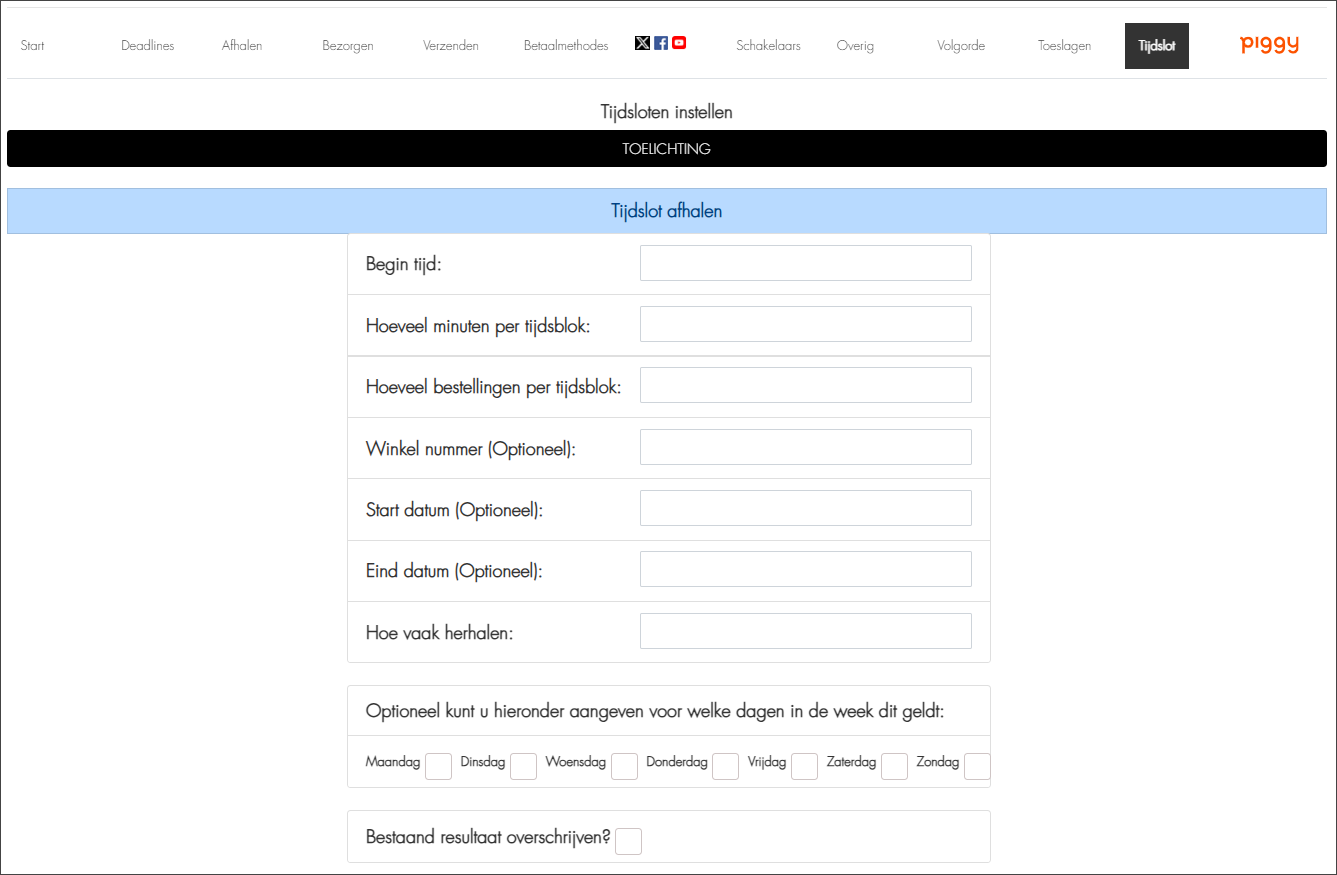Switch to the Schakelaars tab
This screenshot has width=1337, height=875.
pos(768,46)
